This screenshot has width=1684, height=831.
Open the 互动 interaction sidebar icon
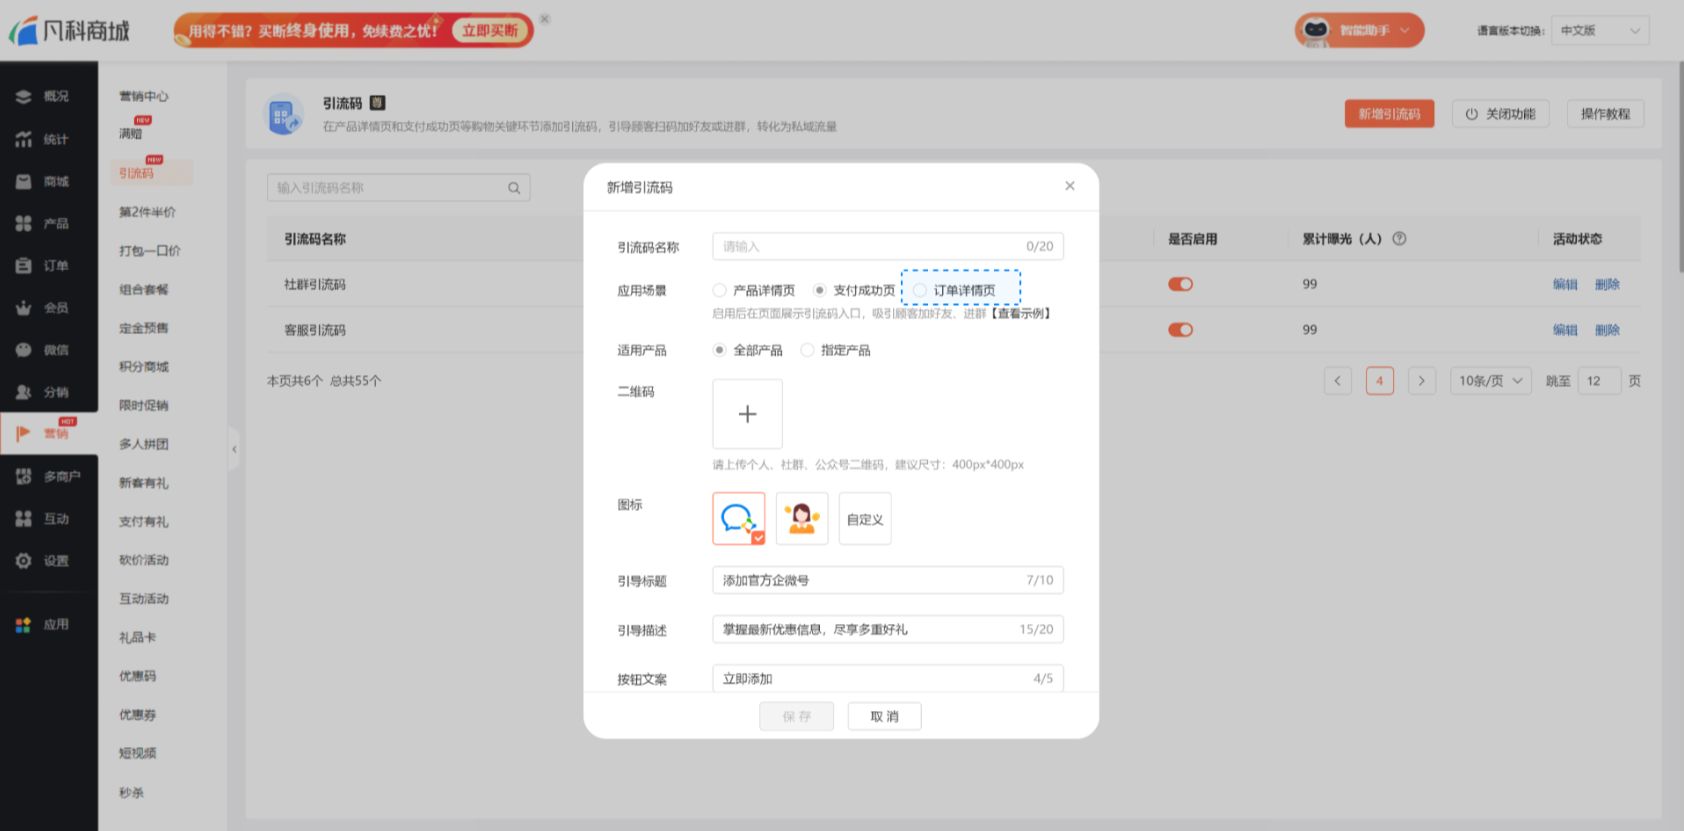23,518
